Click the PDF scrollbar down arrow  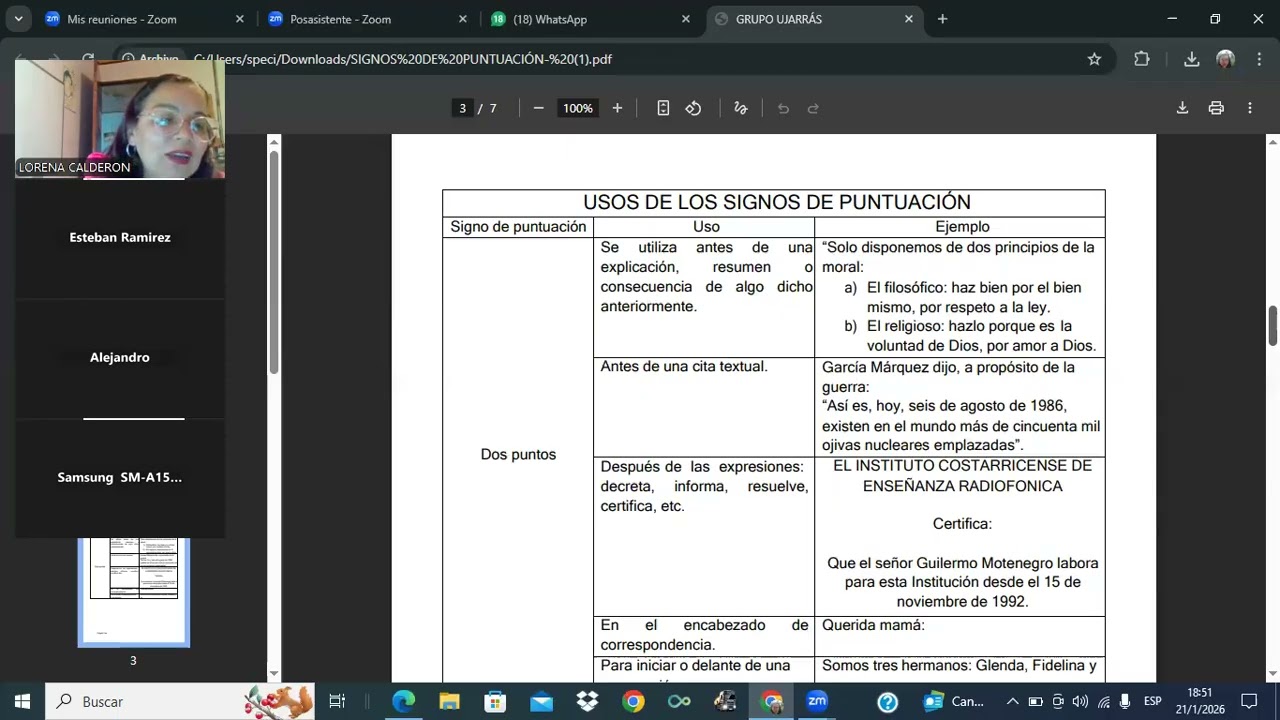click(x=1273, y=674)
